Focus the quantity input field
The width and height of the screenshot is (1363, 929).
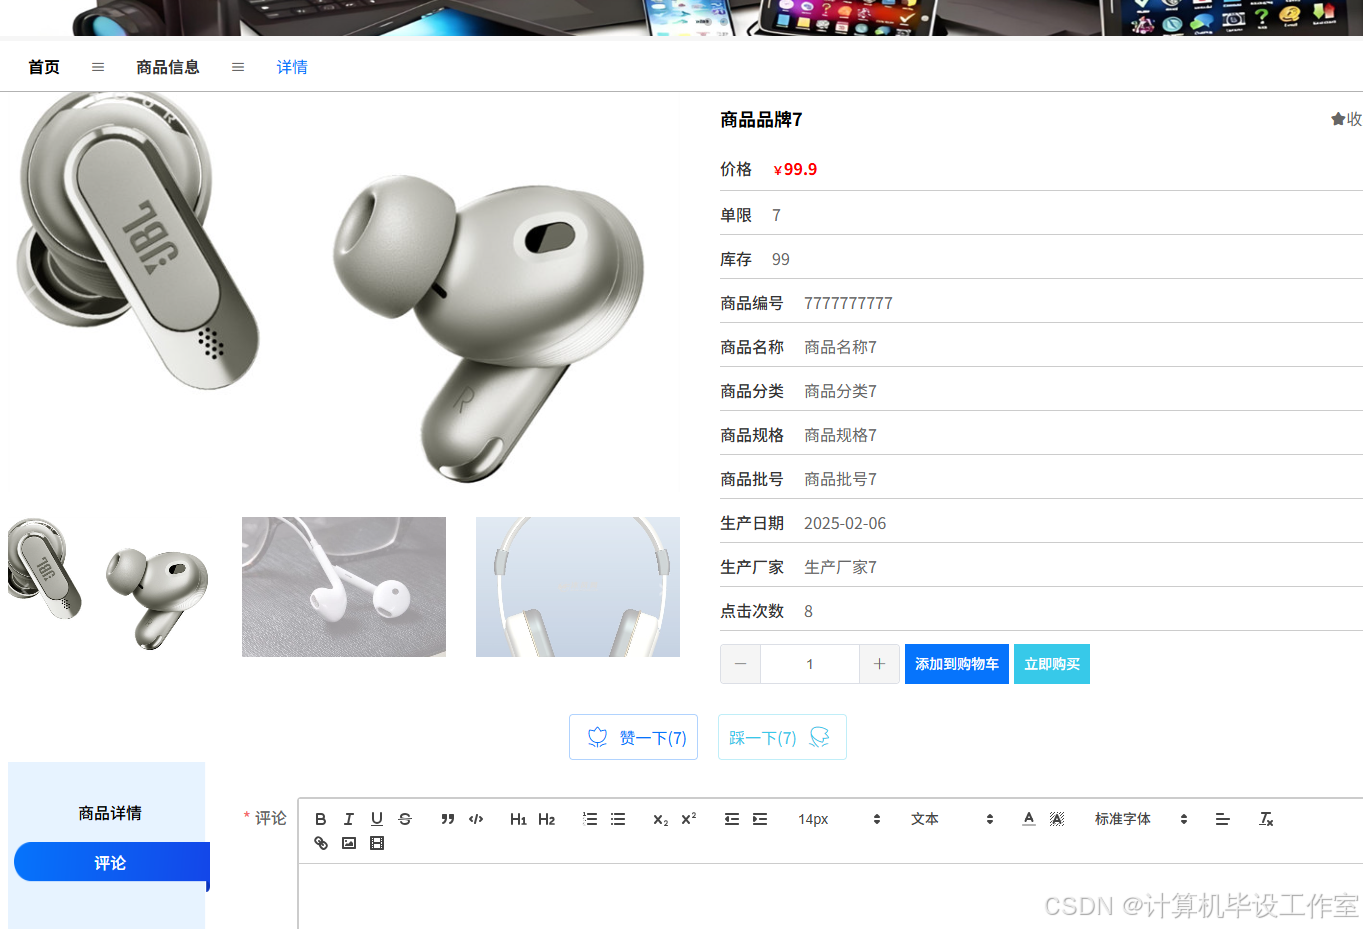pyautogui.click(x=810, y=664)
